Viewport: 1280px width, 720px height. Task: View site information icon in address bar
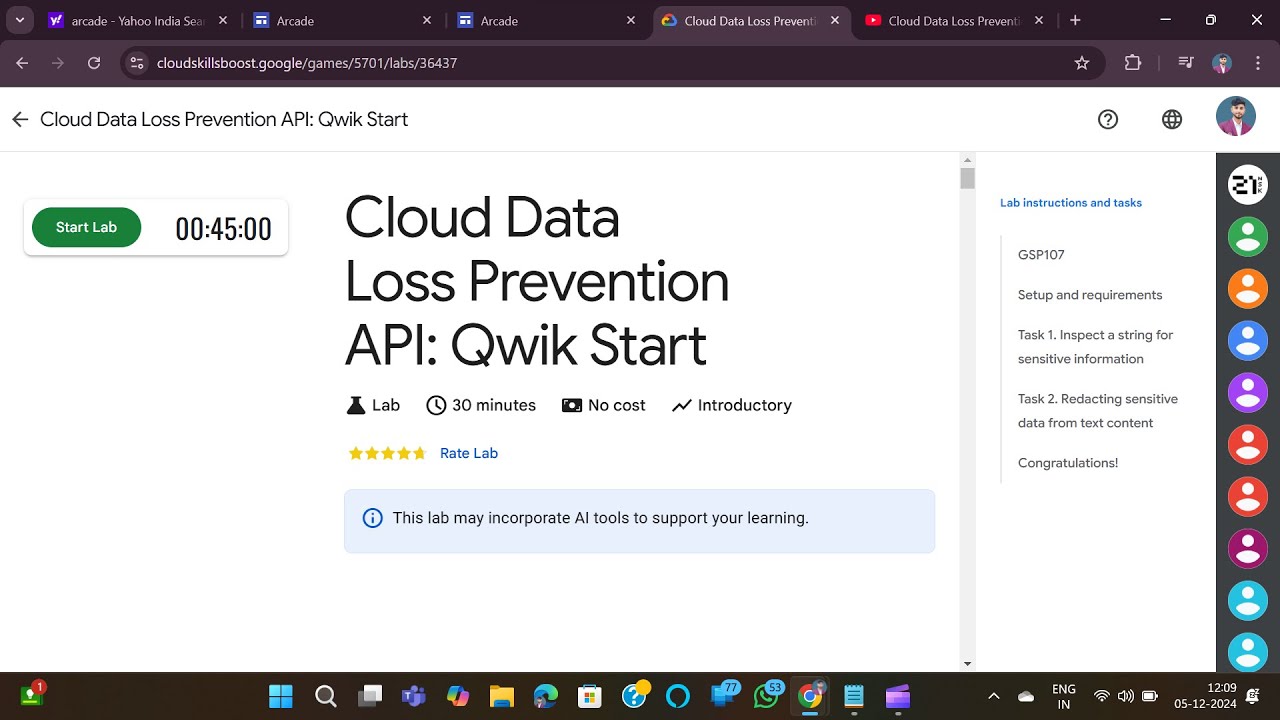point(137,63)
